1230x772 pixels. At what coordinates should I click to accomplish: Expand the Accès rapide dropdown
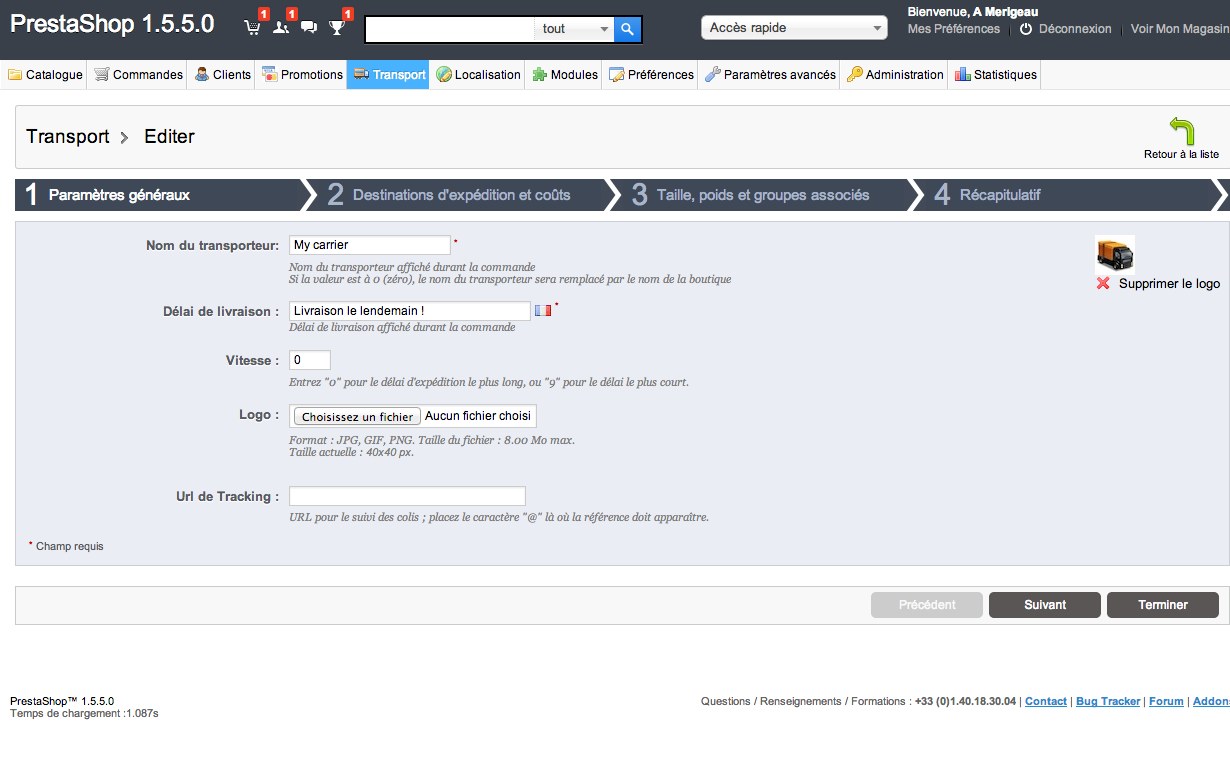794,28
